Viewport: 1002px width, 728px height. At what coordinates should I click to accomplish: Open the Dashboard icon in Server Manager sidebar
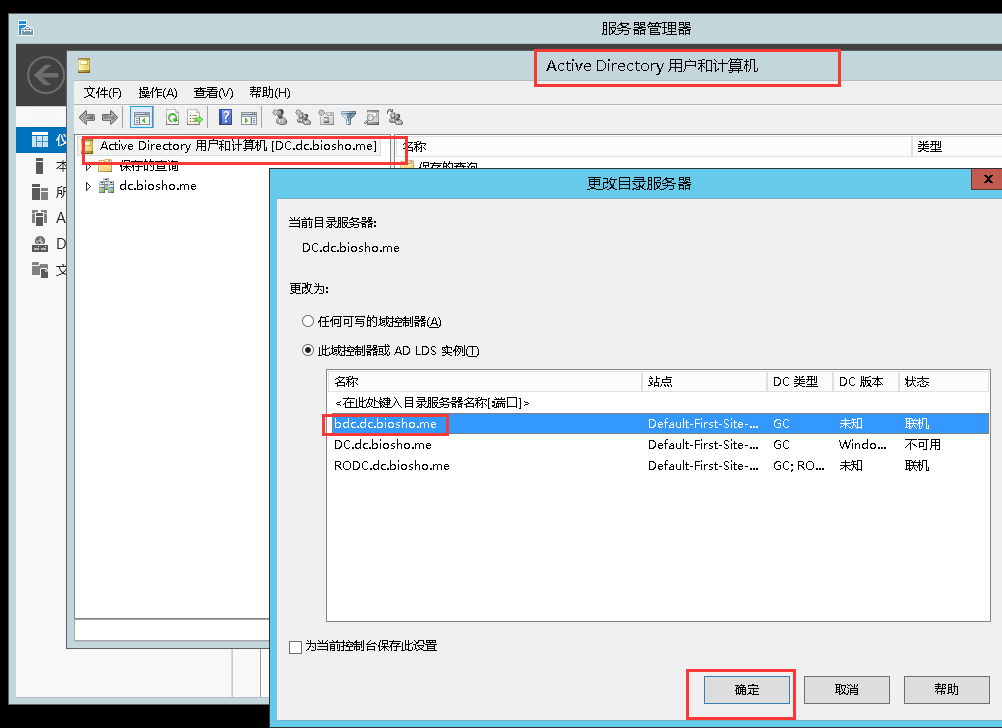(x=40, y=139)
